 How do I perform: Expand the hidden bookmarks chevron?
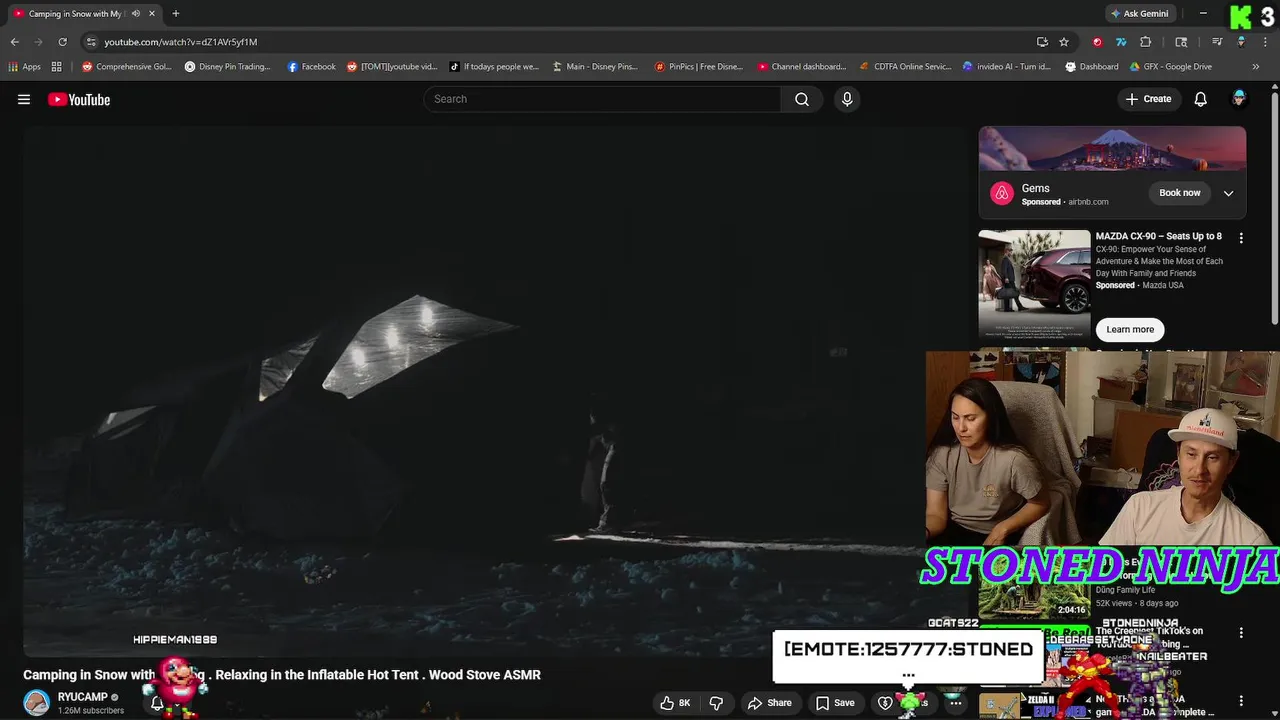[1256, 67]
